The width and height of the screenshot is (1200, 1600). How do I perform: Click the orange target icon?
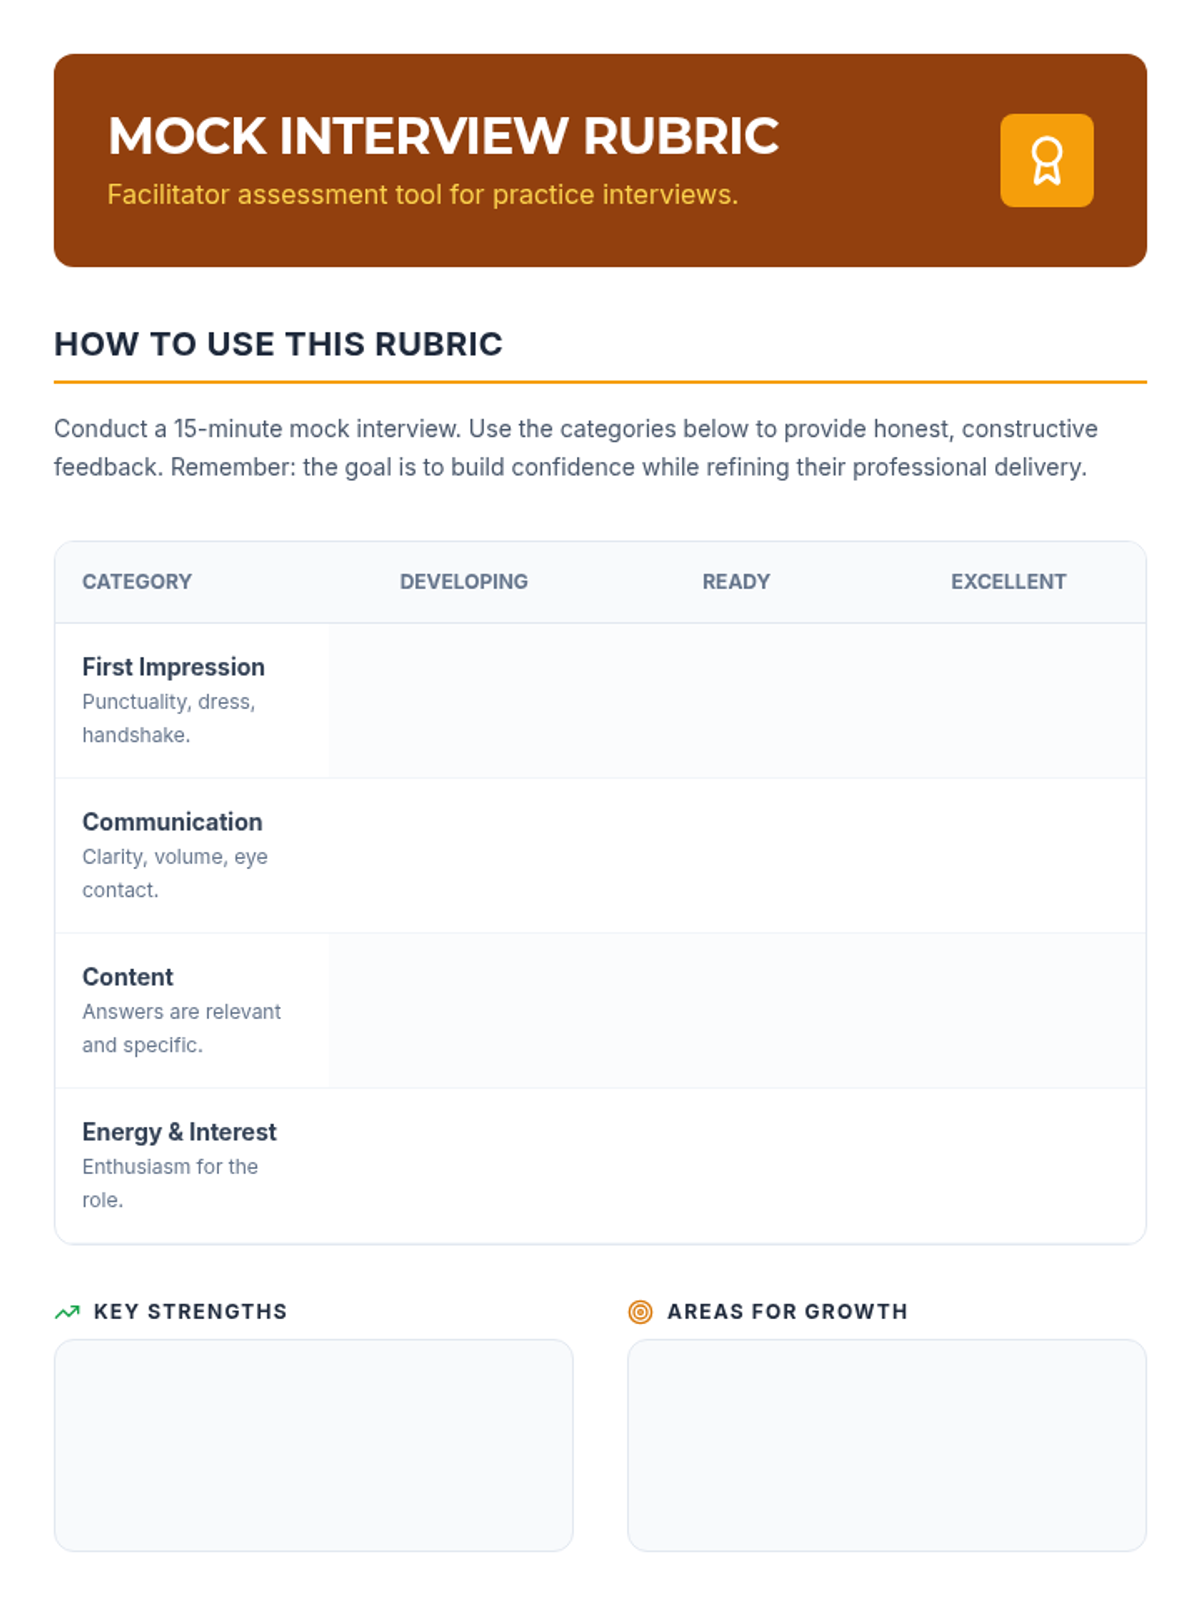[640, 1312]
